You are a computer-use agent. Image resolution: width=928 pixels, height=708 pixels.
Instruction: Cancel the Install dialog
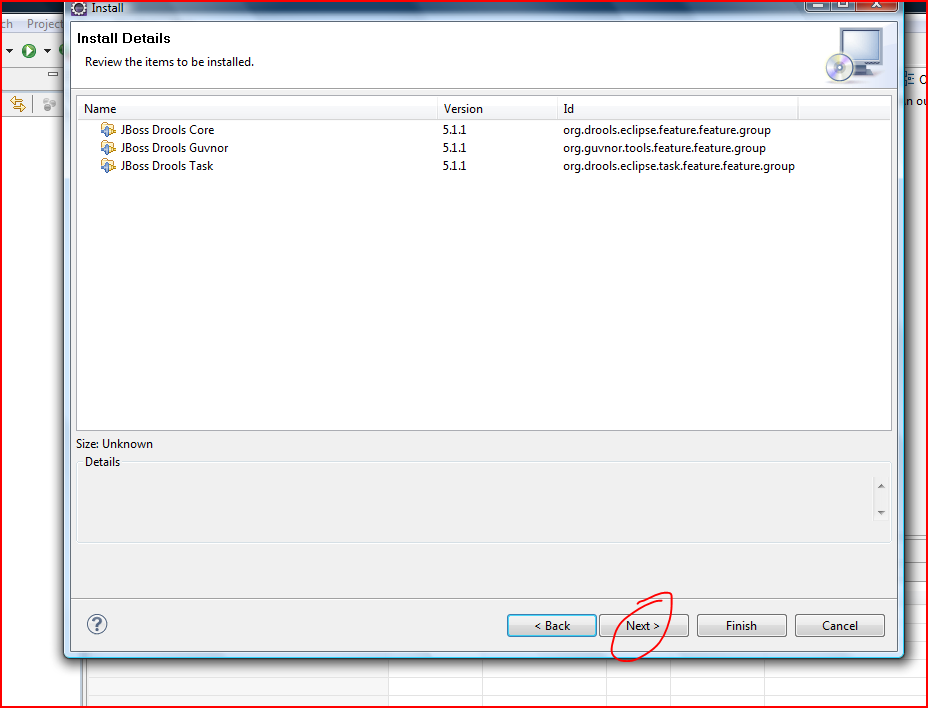[840, 626]
